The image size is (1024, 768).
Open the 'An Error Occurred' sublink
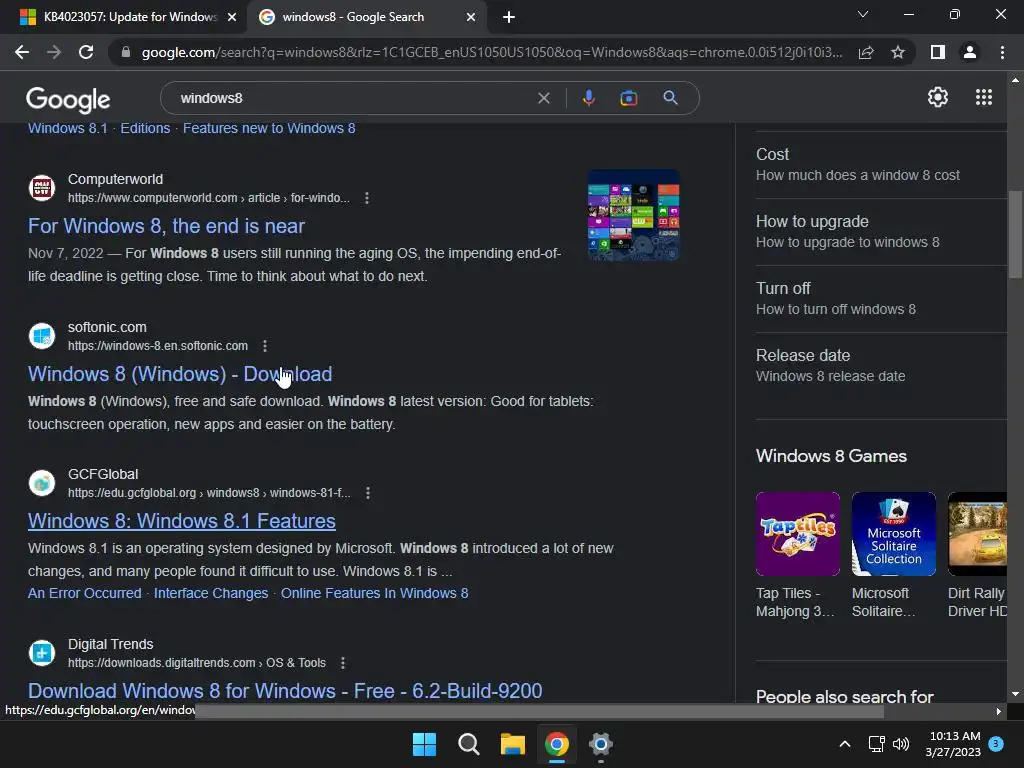pyautogui.click(x=84, y=593)
